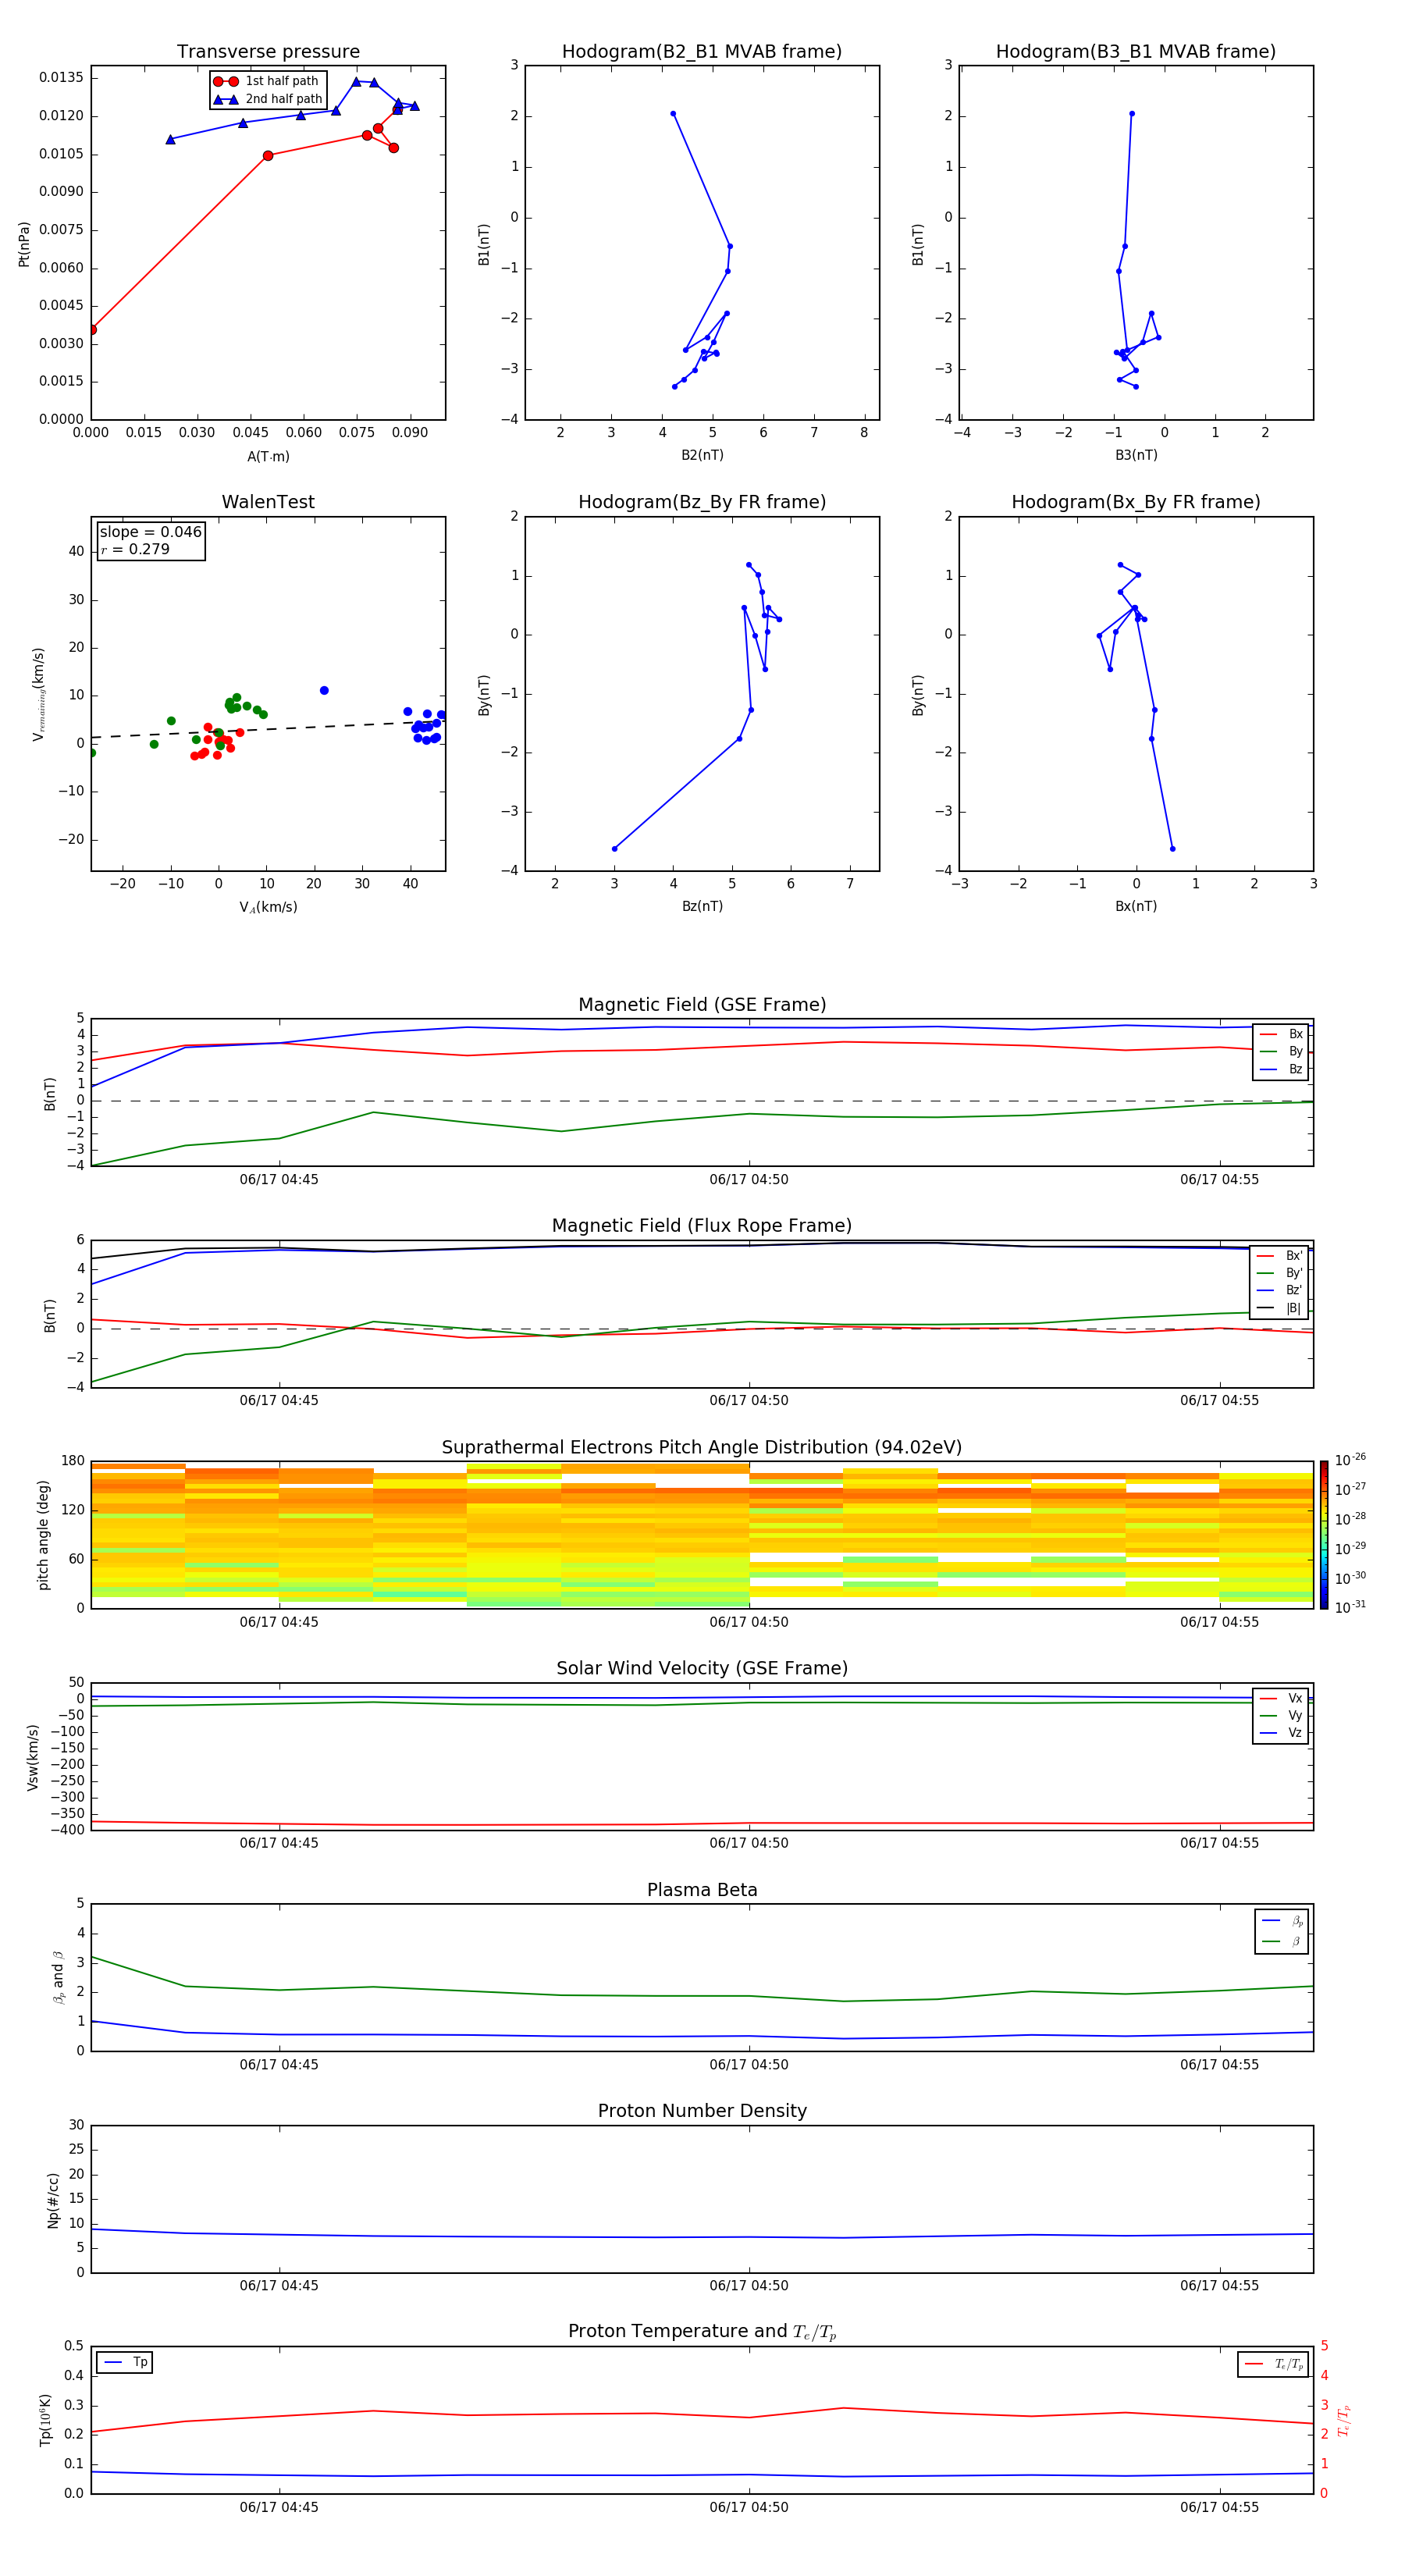The image size is (1405, 2576).
Task: Click the 'slope = 0.046' annotation
Action: click(x=151, y=532)
